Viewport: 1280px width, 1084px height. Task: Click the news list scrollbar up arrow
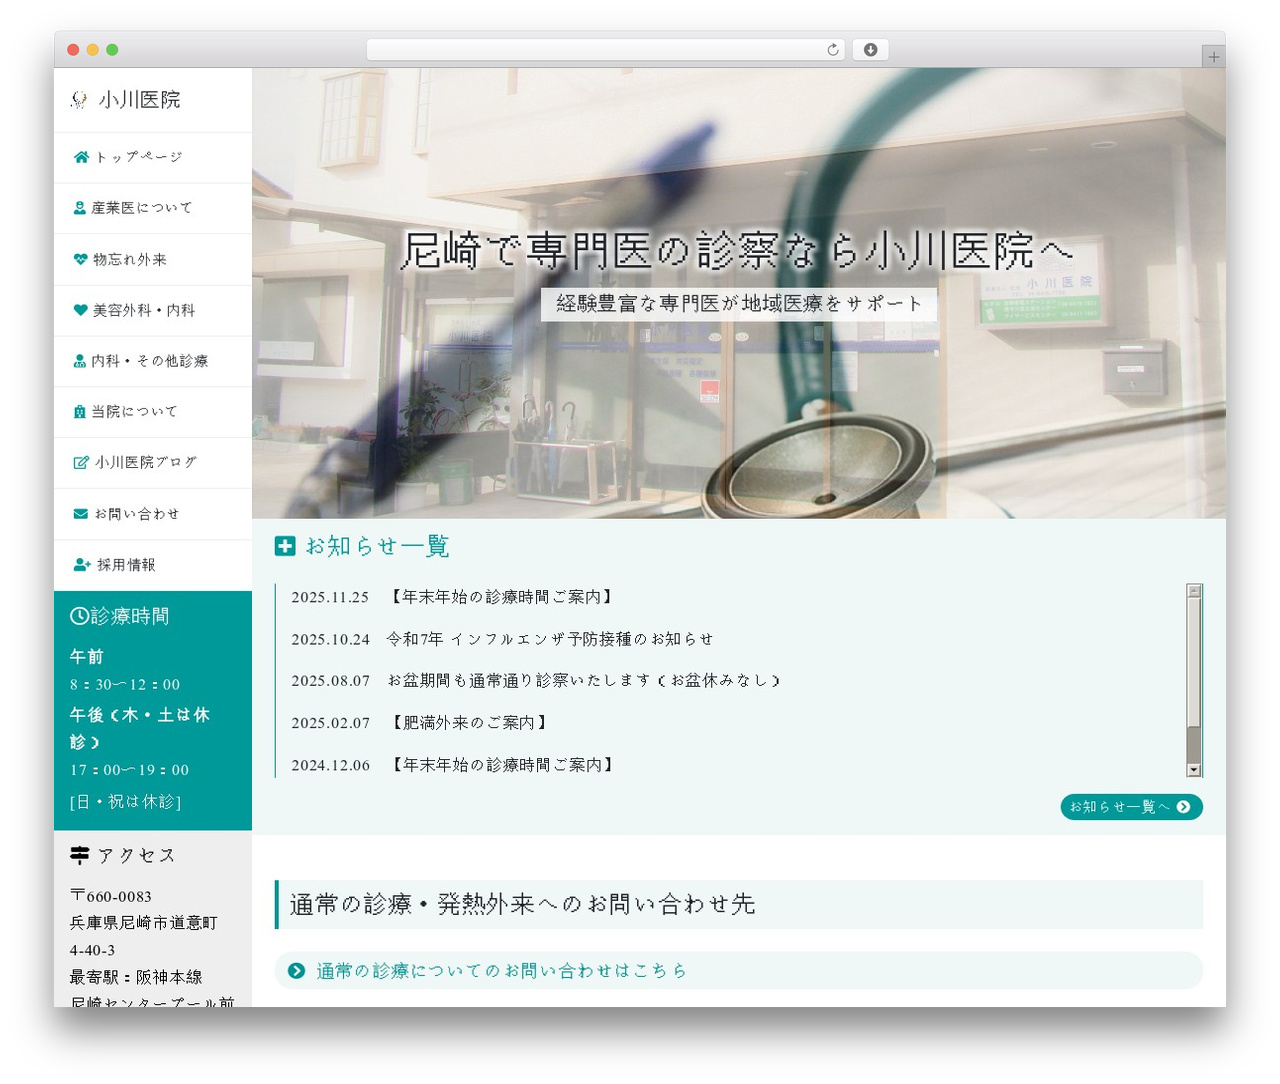(1194, 591)
